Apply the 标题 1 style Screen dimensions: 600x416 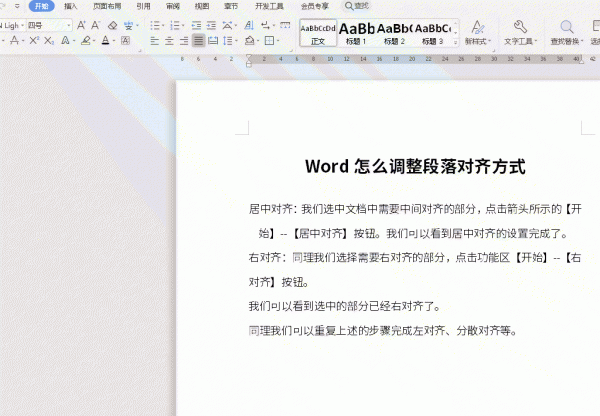tap(356, 33)
